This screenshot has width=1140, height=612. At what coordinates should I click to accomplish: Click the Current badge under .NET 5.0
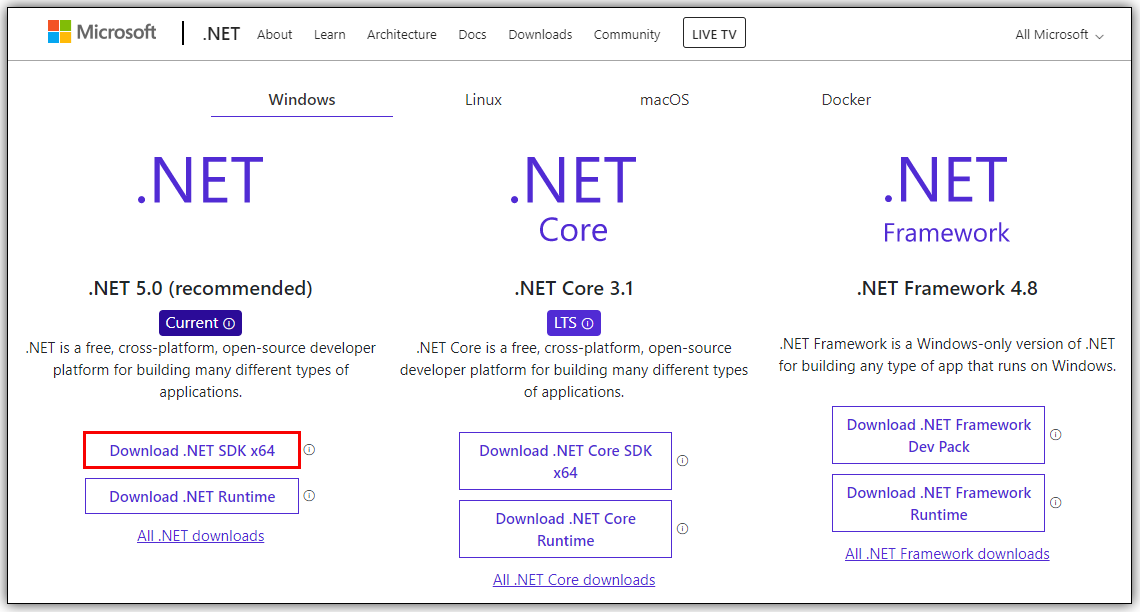(x=200, y=323)
